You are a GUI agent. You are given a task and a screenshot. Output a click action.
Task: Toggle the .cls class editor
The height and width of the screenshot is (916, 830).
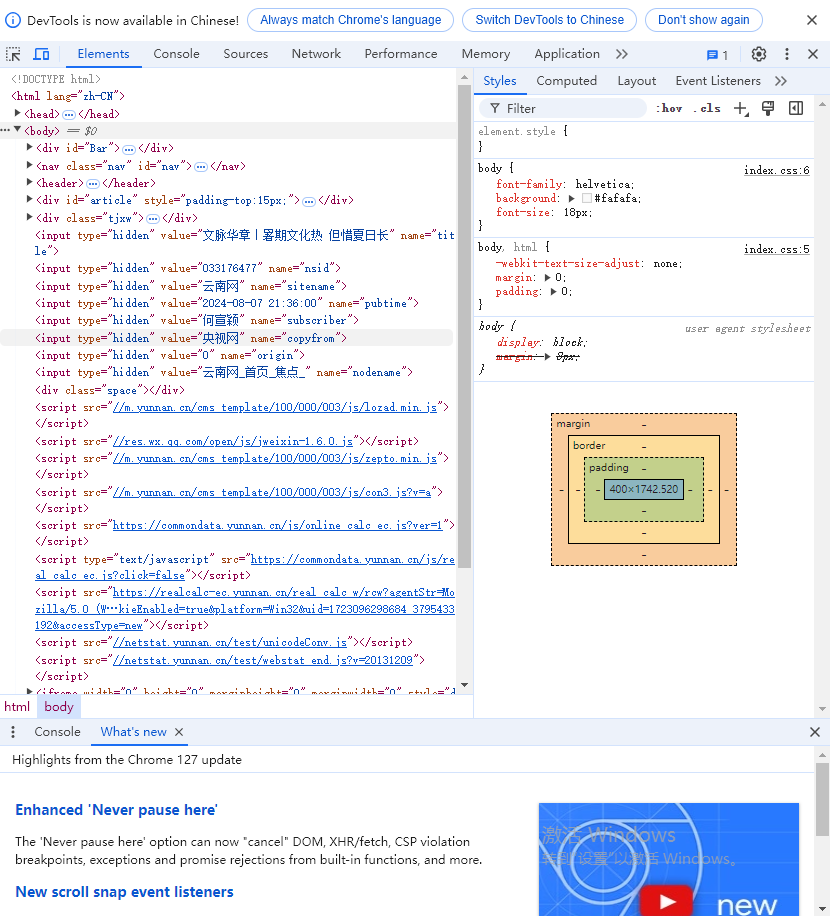[x=707, y=108]
